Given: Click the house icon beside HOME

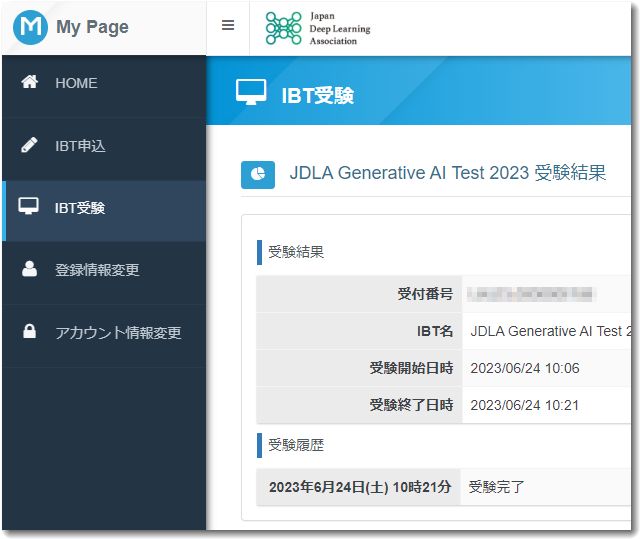Looking at the screenshot, I should 29,82.
